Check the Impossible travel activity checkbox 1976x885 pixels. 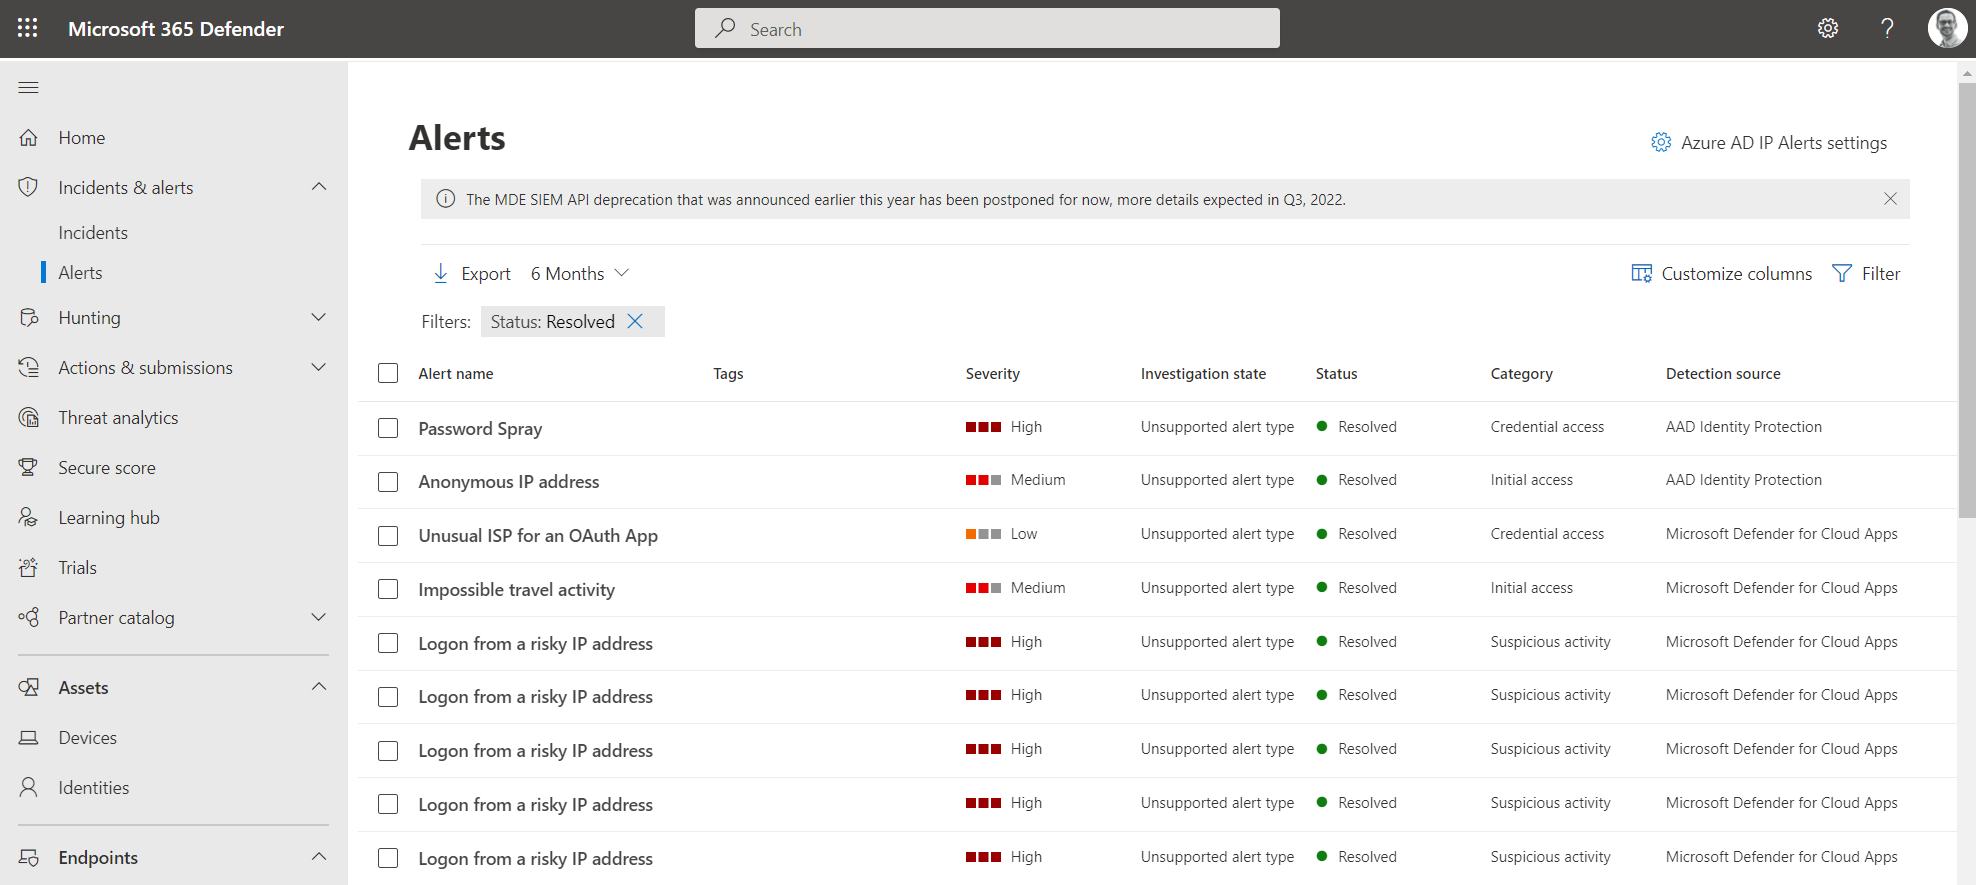coord(388,589)
